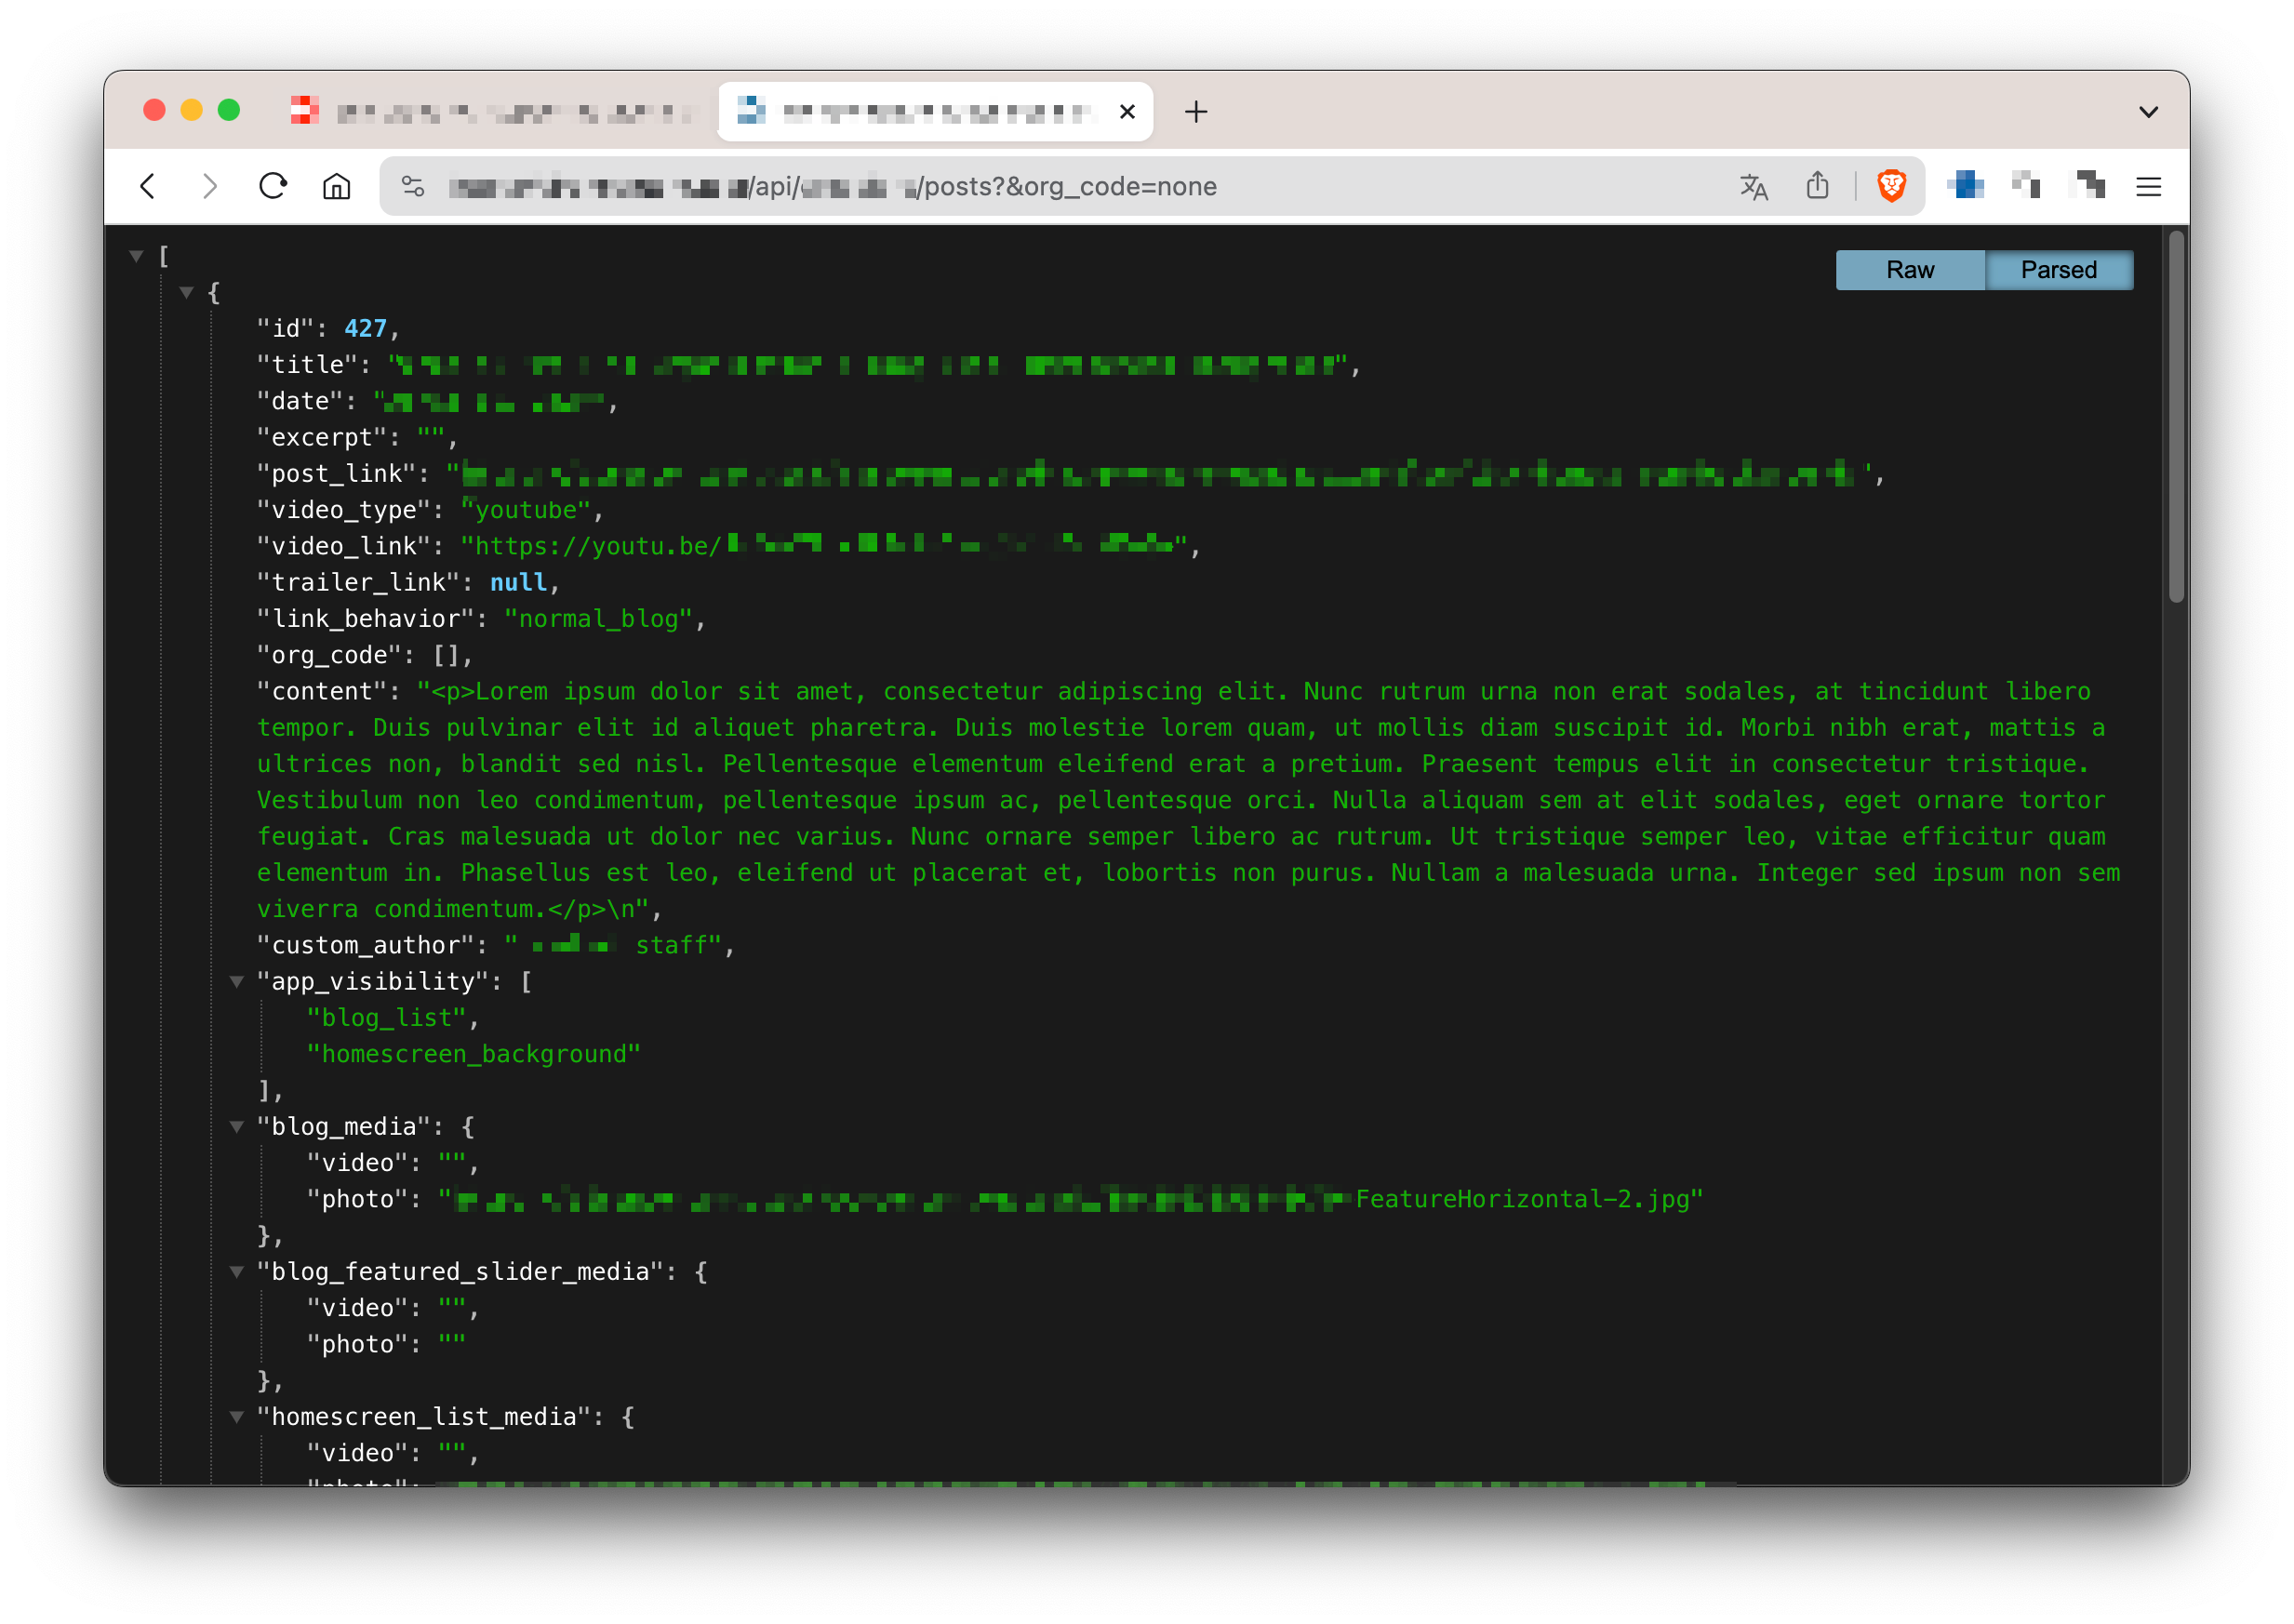Click inside the address bar URL field
Screen dimensions: 2294x1624
[1000, 186]
